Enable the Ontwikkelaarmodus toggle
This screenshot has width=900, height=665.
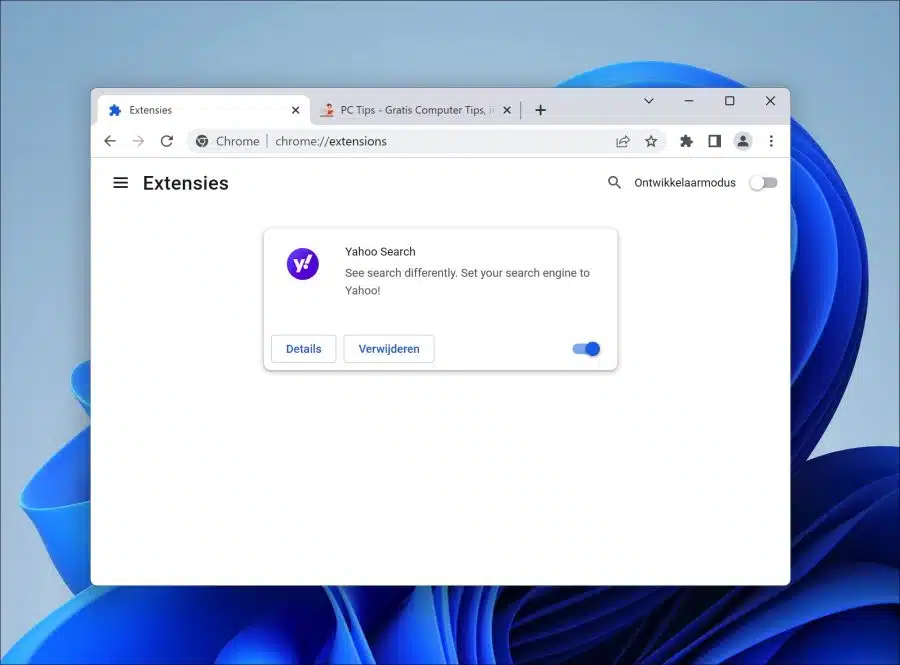coord(763,183)
